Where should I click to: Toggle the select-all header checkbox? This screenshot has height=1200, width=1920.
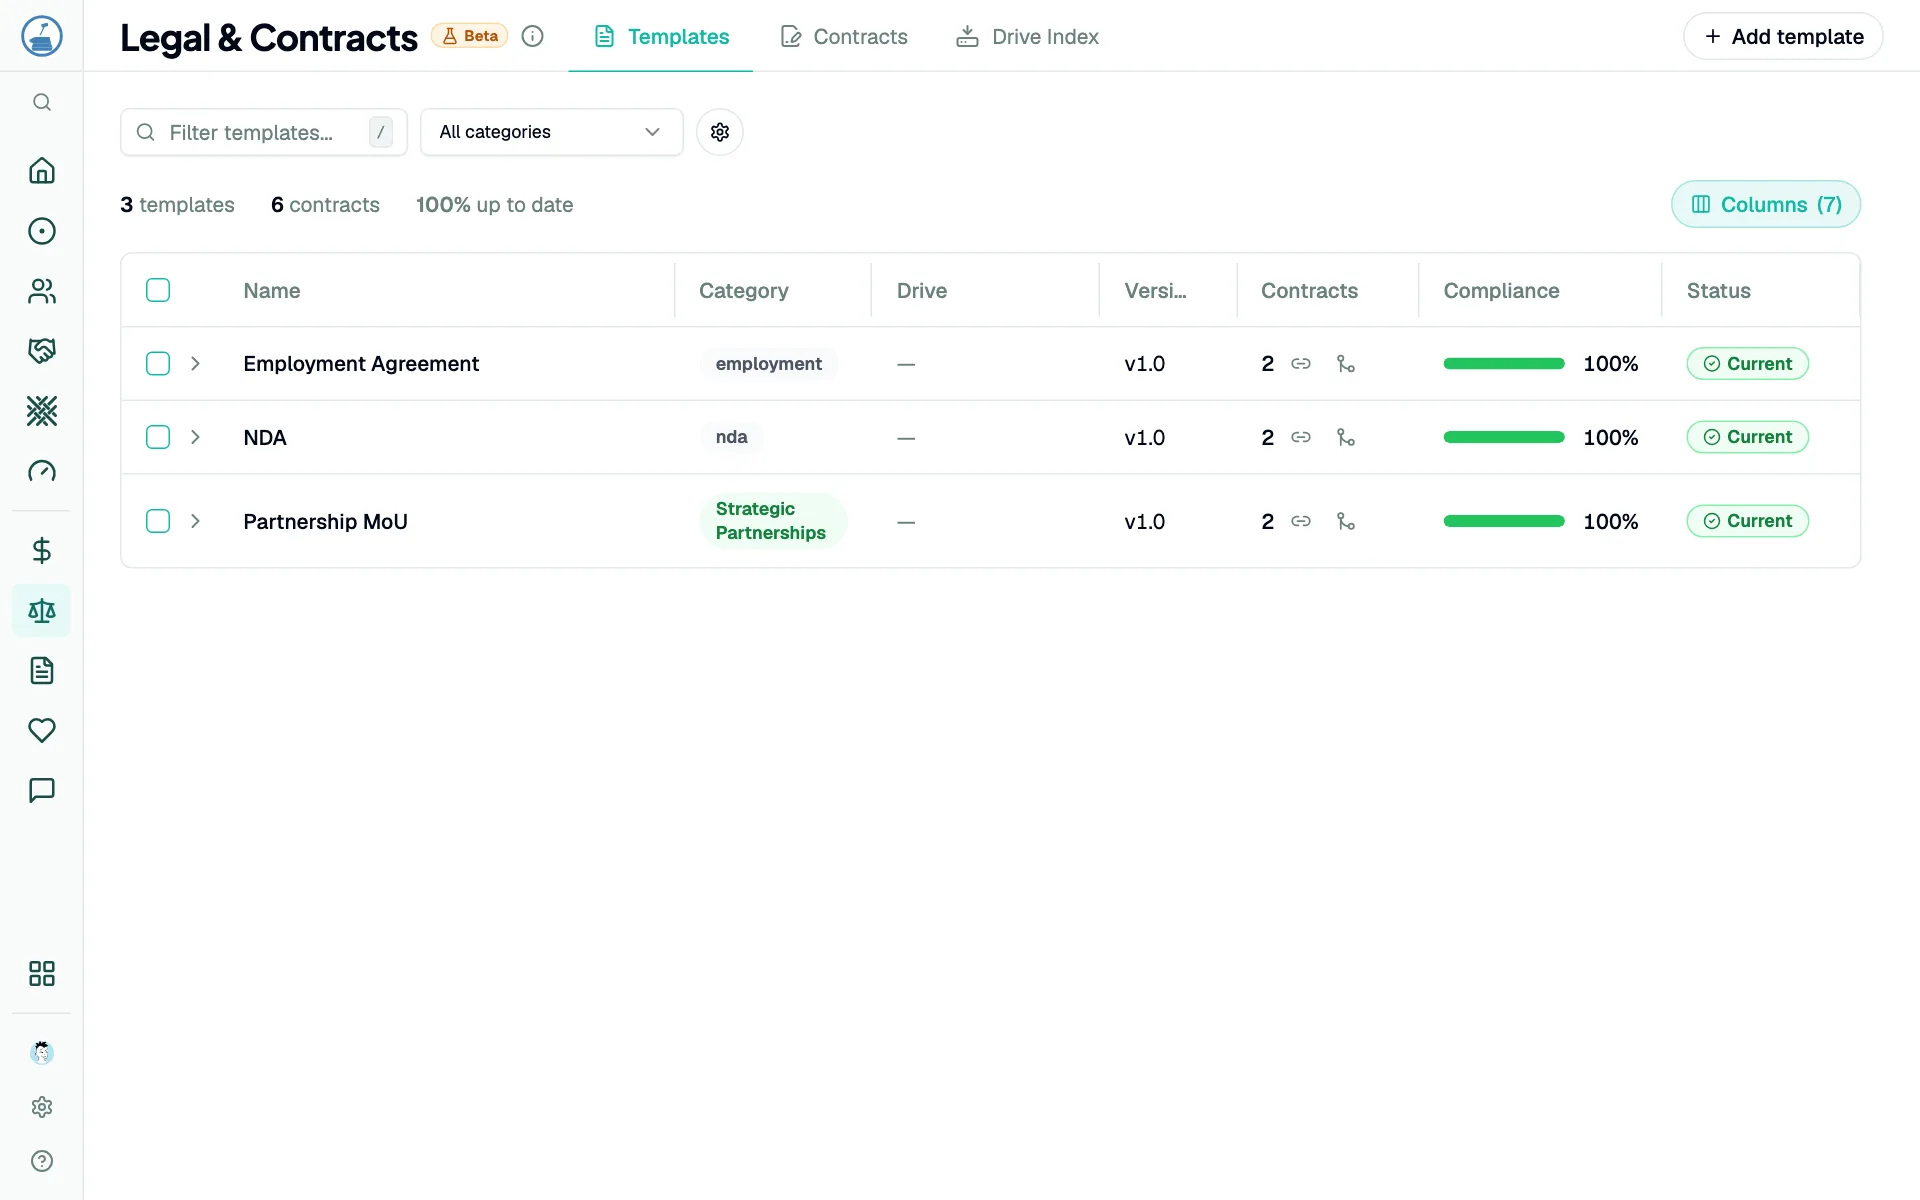tap(158, 290)
